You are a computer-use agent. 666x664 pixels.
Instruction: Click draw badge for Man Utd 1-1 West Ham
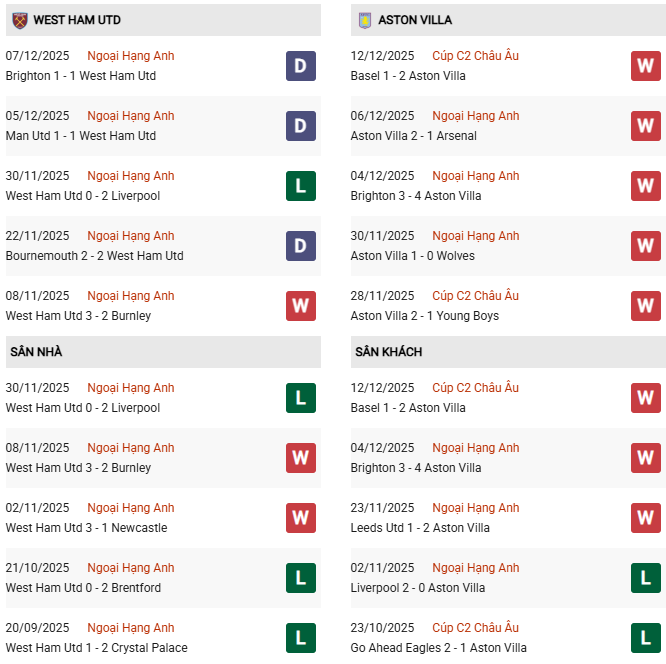301,126
